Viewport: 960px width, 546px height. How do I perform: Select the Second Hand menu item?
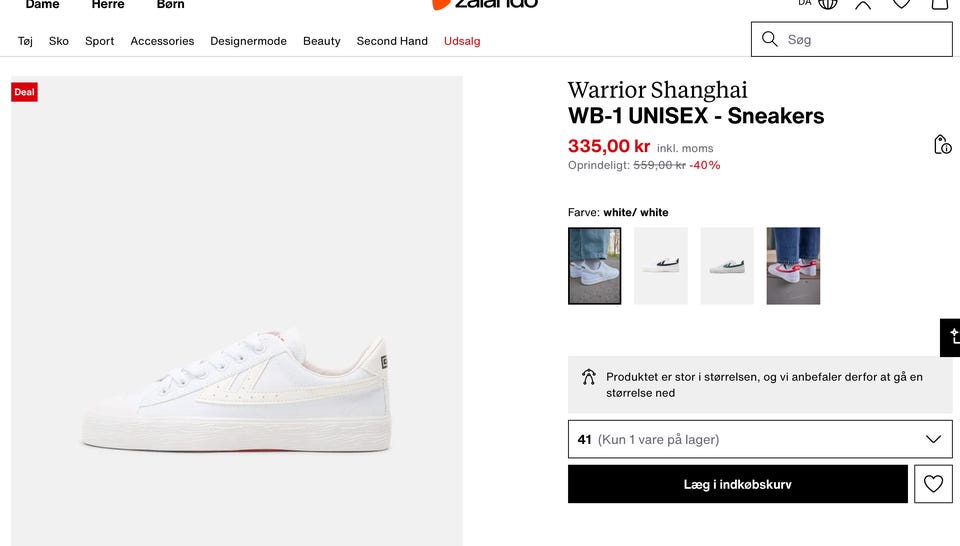click(x=392, y=41)
